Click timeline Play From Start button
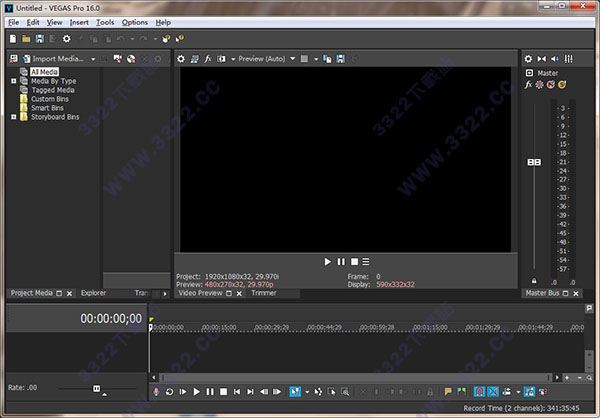Screen dimensions: 600x418 tap(183, 392)
